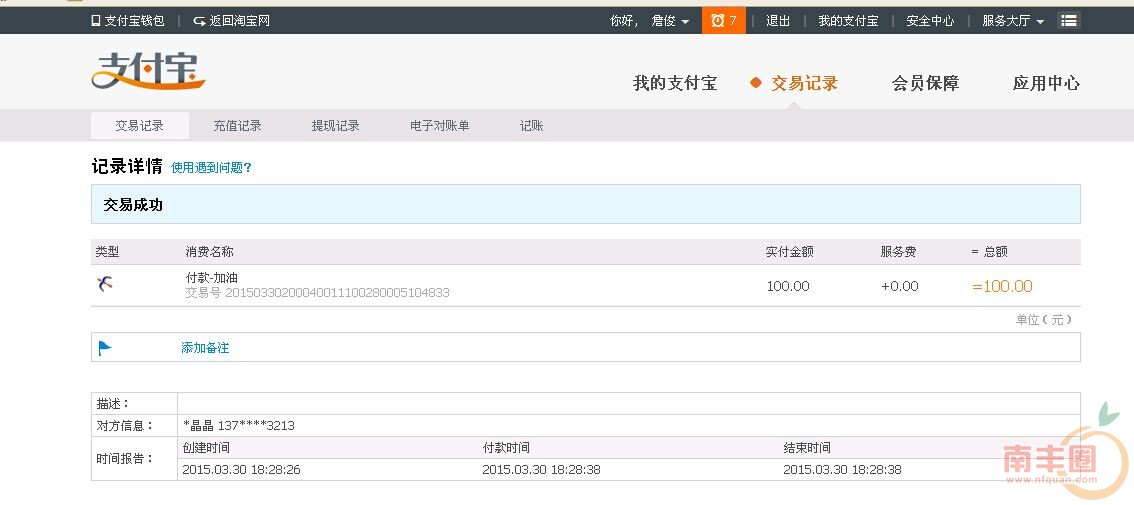Click the 使用遇到问题? help link
The height and width of the screenshot is (505, 1134).
pos(211,168)
